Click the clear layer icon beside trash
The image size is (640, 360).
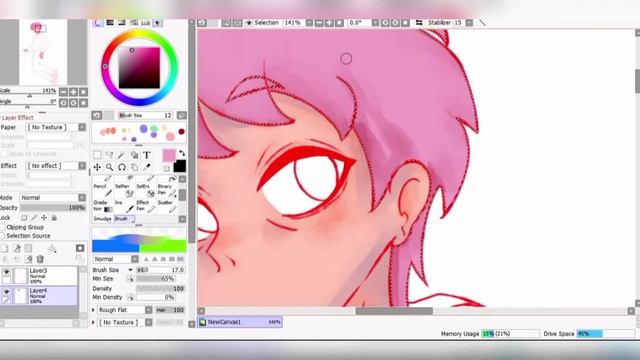point(29,259)
